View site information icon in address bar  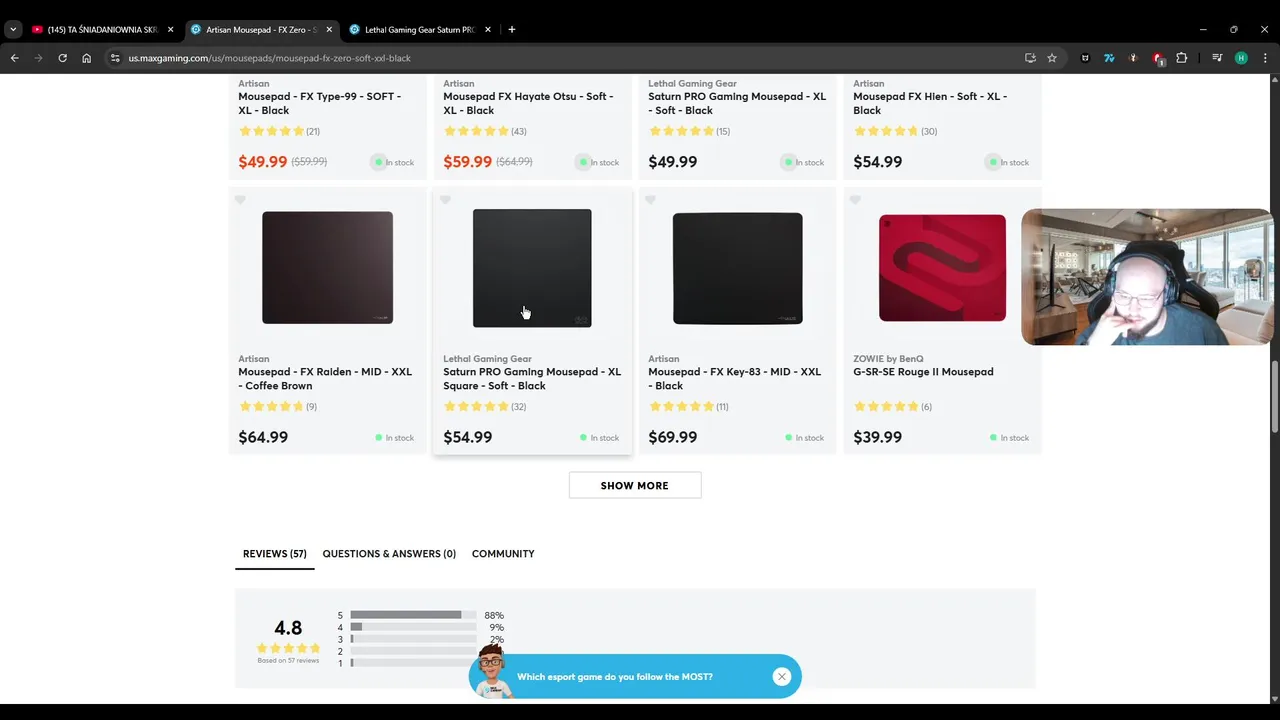116,58
